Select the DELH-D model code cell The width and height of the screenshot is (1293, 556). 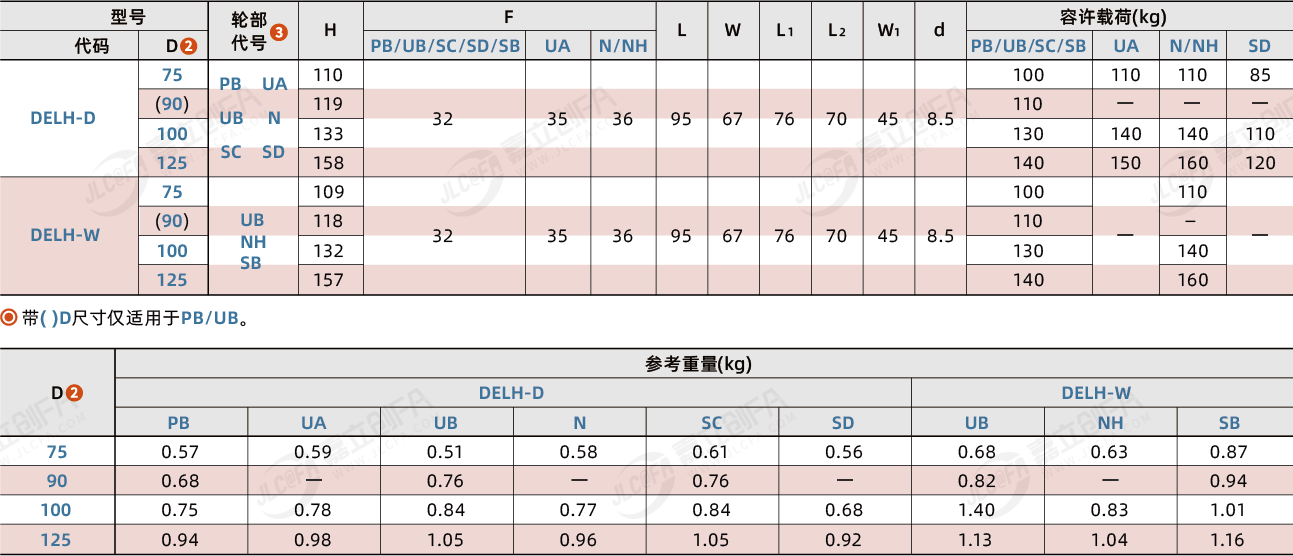63,118
